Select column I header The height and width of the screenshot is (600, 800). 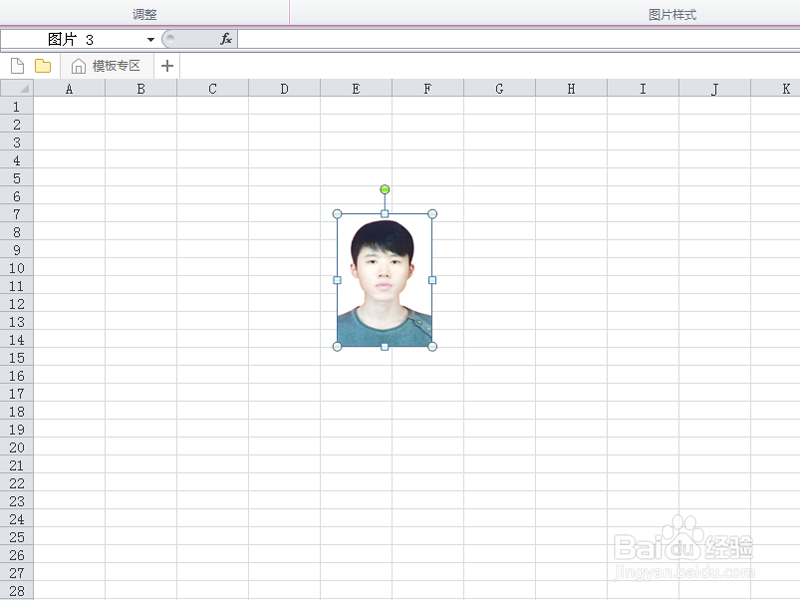tap(643, 89)
